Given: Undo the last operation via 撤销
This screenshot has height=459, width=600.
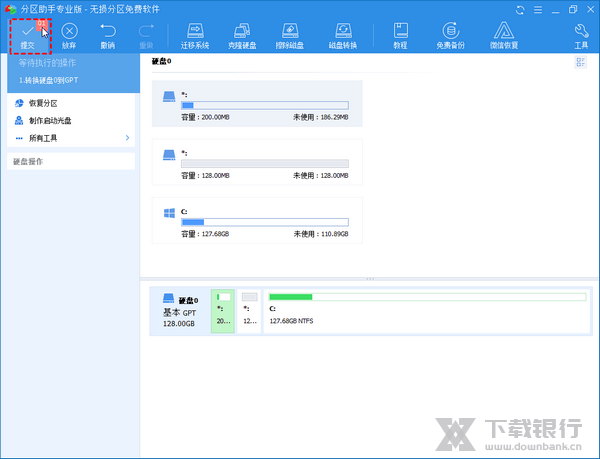Looking at the screenshot, I should coord(108,37).
